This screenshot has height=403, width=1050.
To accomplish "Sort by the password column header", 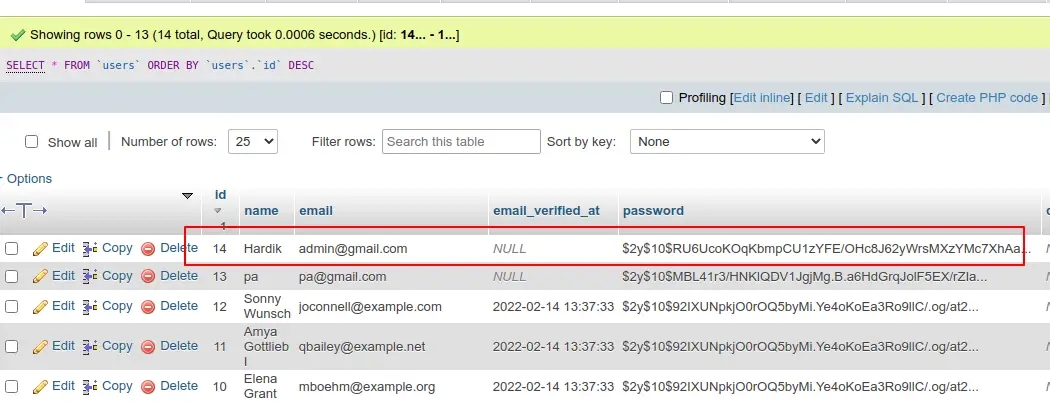I will pyautogui.click(x=653, y=211).
